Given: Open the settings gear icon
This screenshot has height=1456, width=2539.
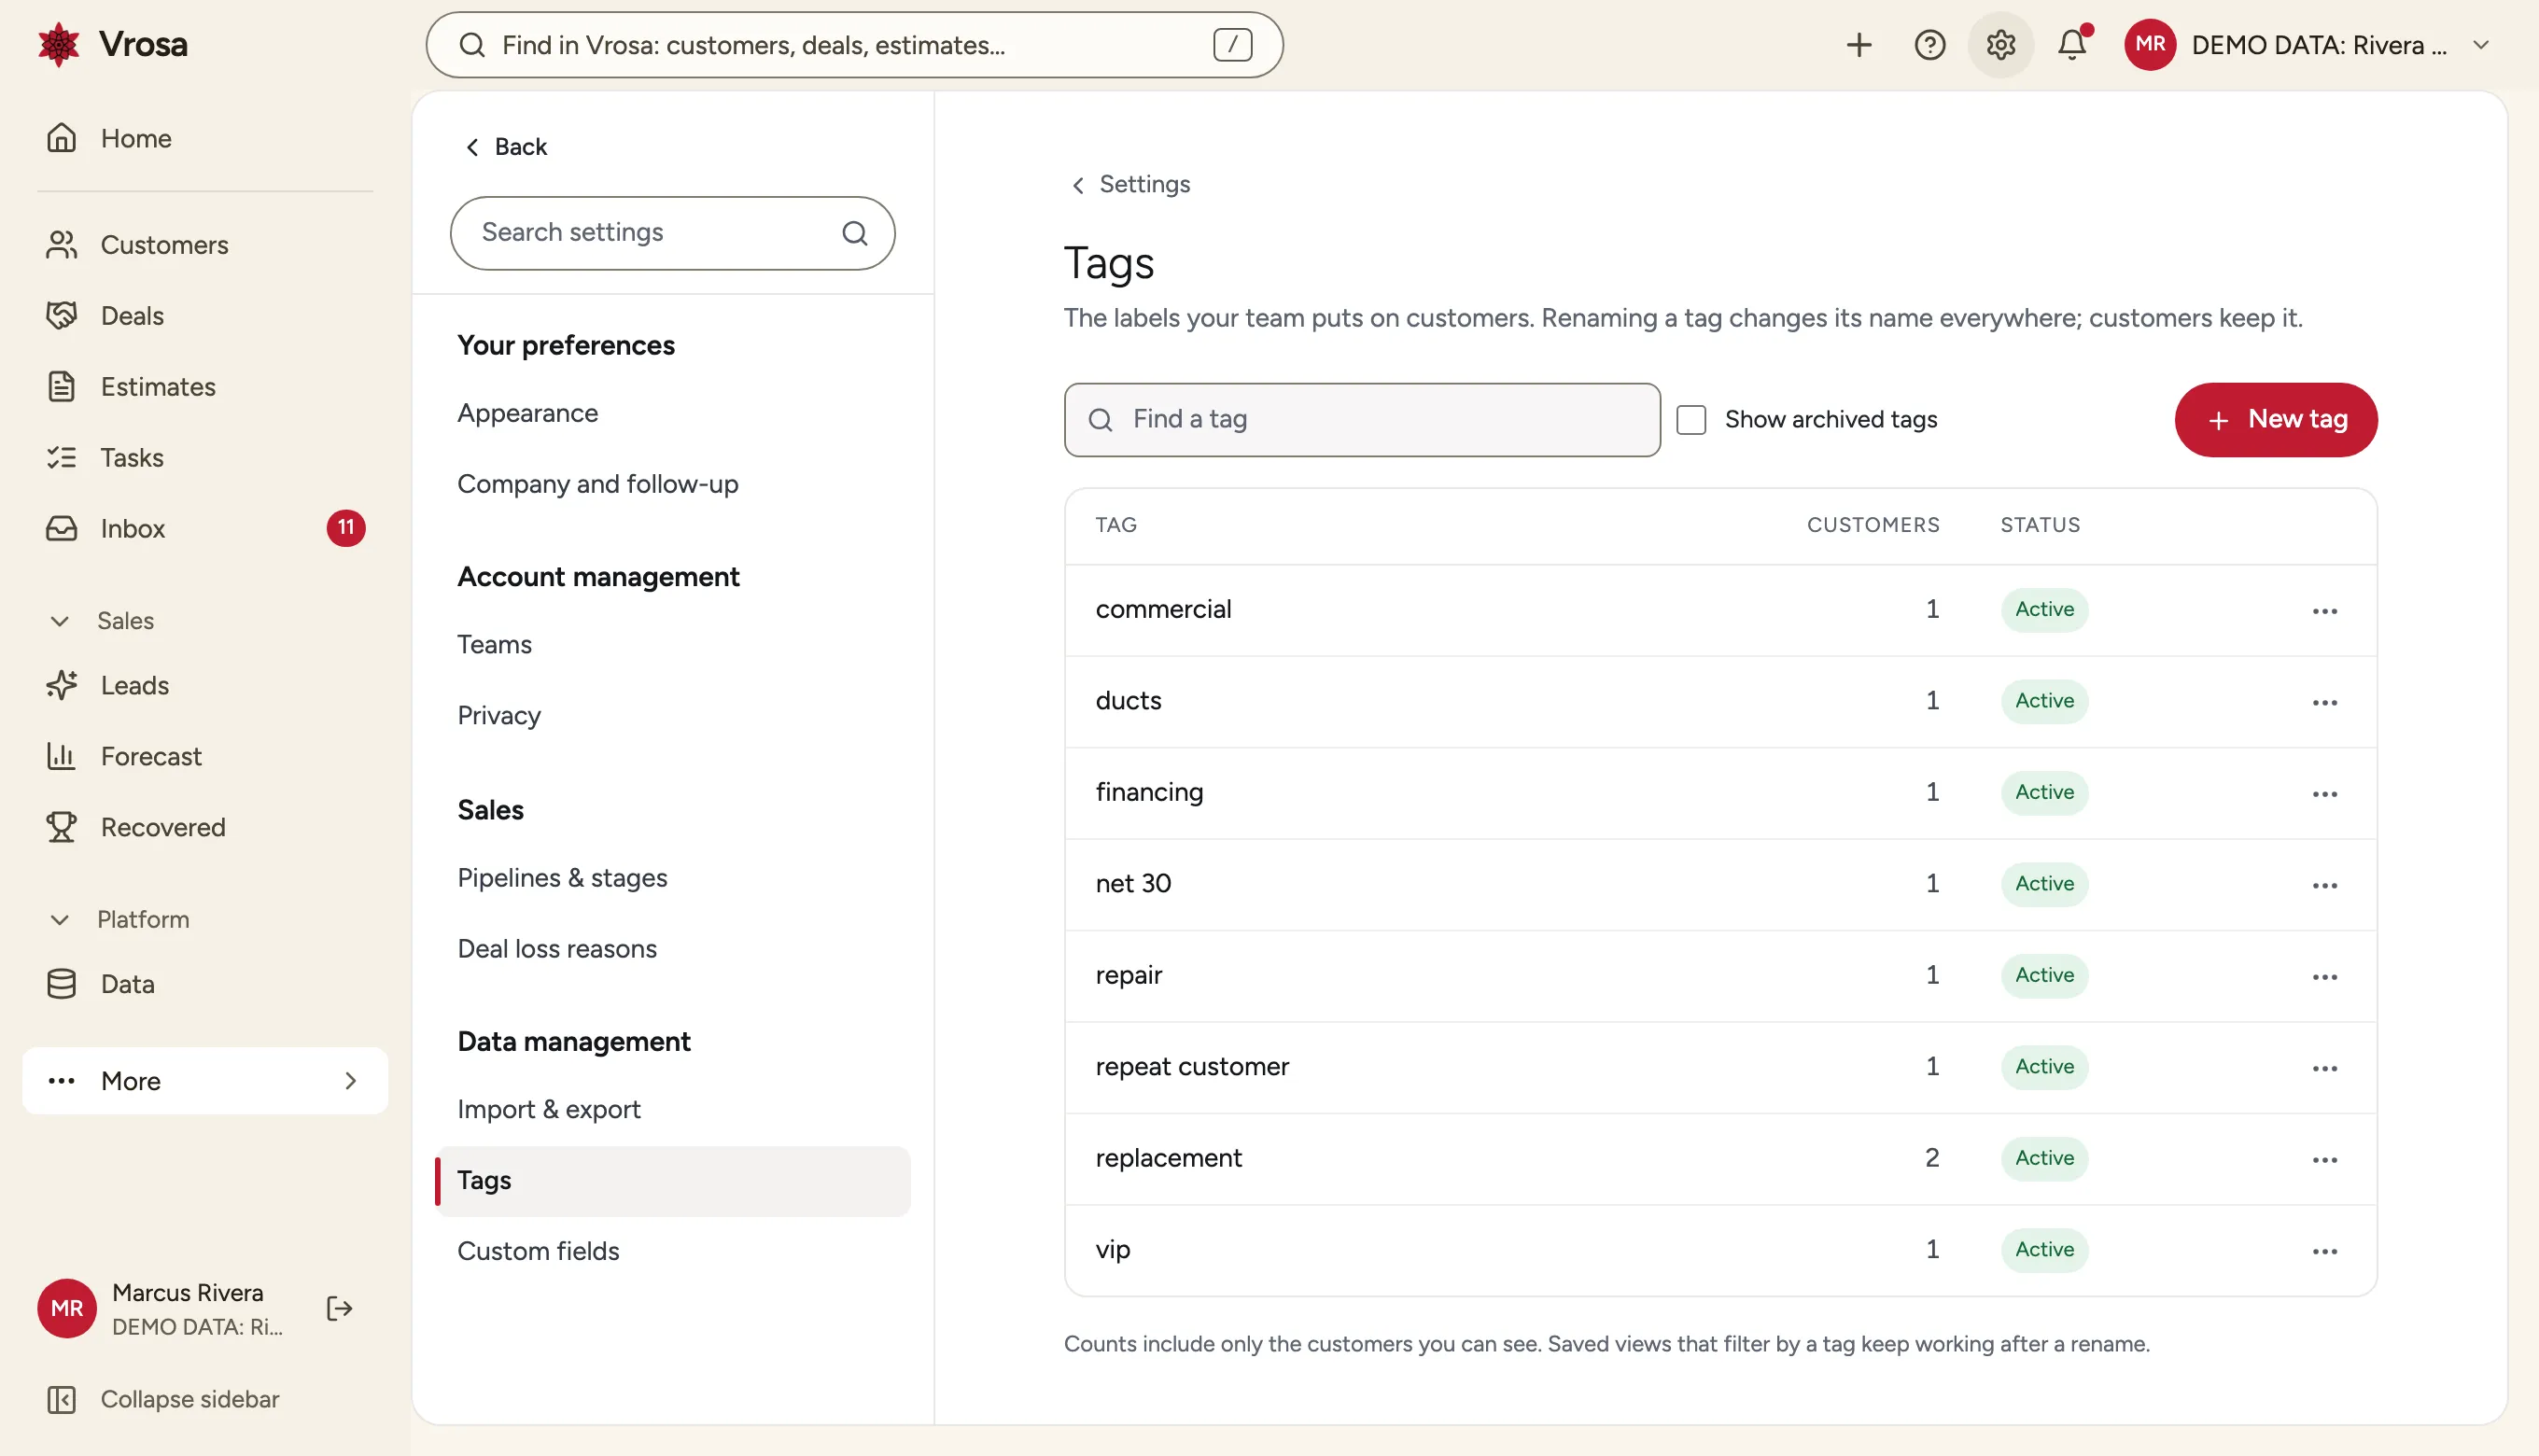Looking at the screenshot, I should click(2000, 45).
